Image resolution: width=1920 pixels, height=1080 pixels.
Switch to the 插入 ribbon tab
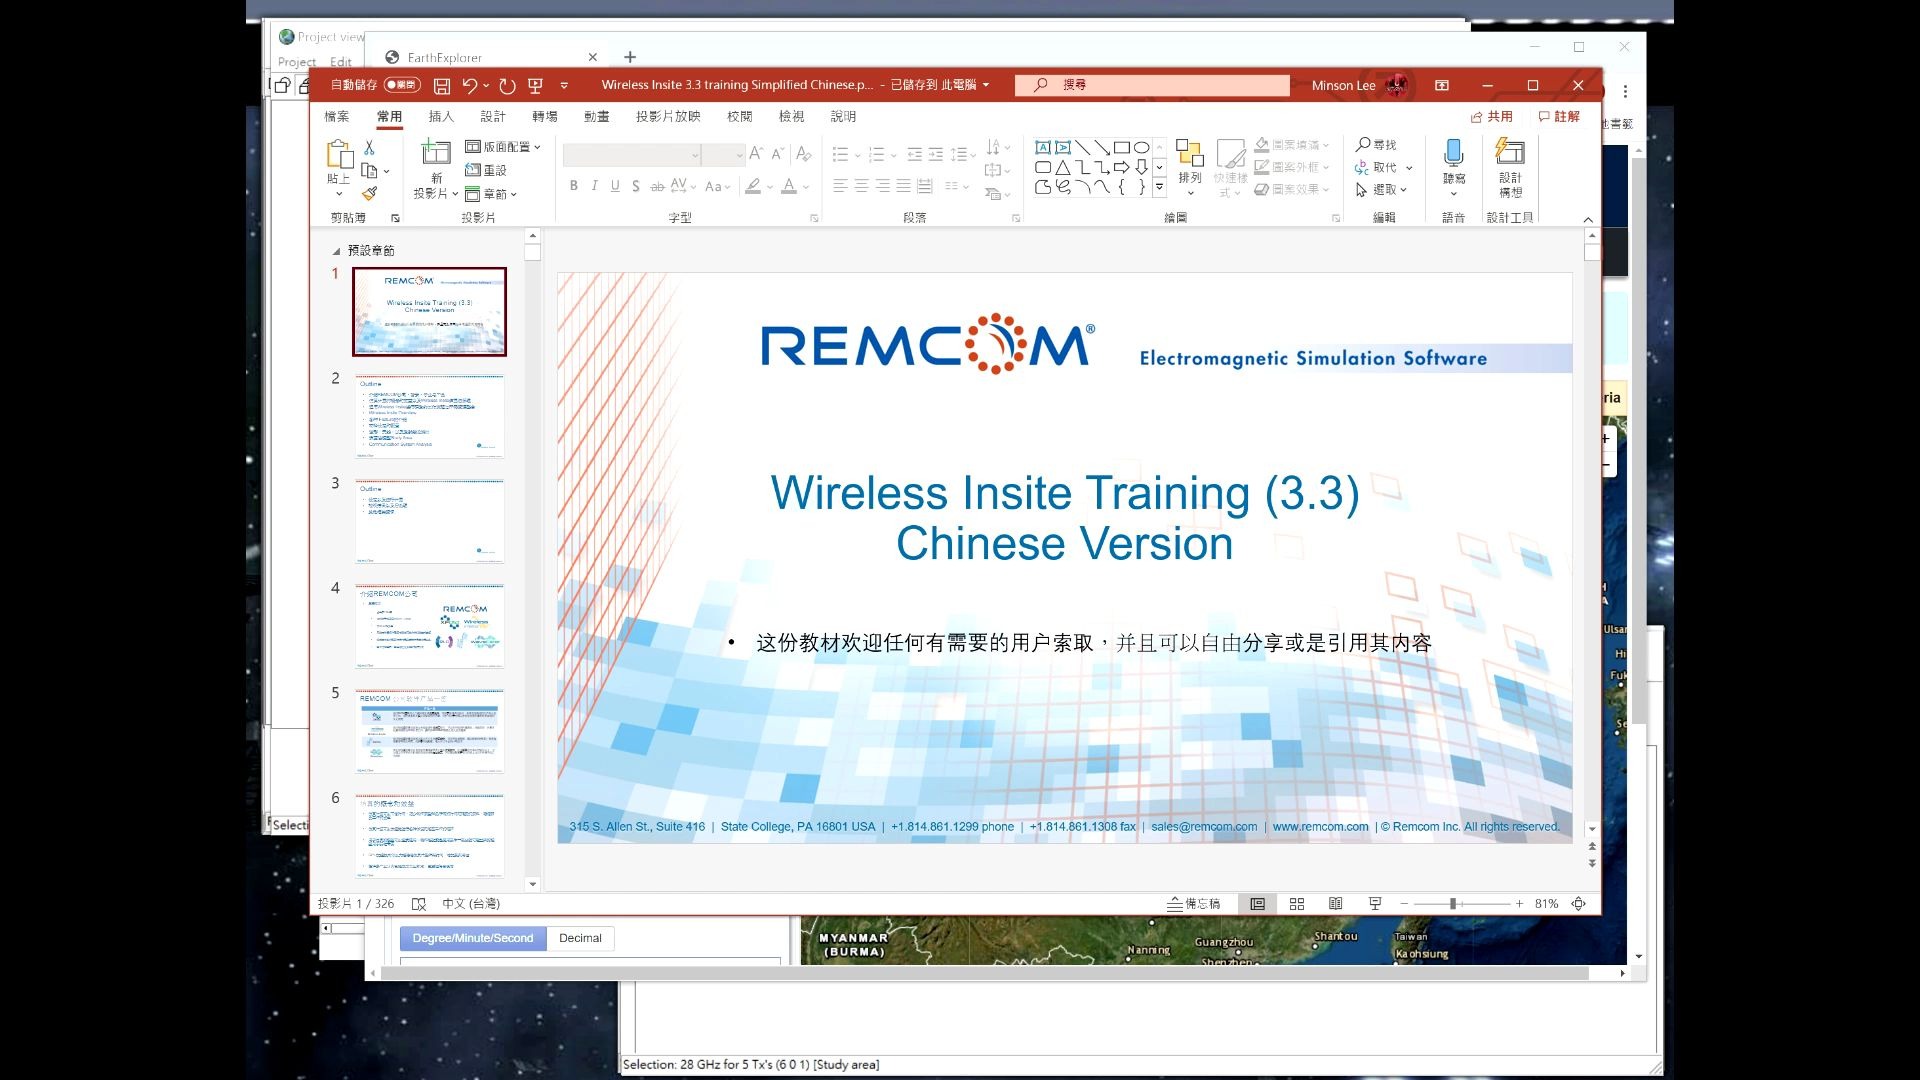coord(442,116)
